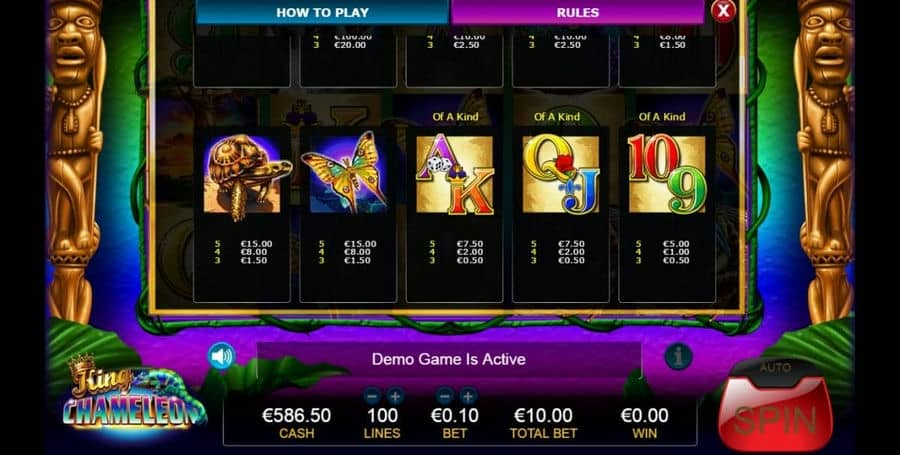The height and width of the screenshot is (455, 900).
Task: Mute the game sound speaker icon
Action: pyautogui.click(x=222, y=356)
